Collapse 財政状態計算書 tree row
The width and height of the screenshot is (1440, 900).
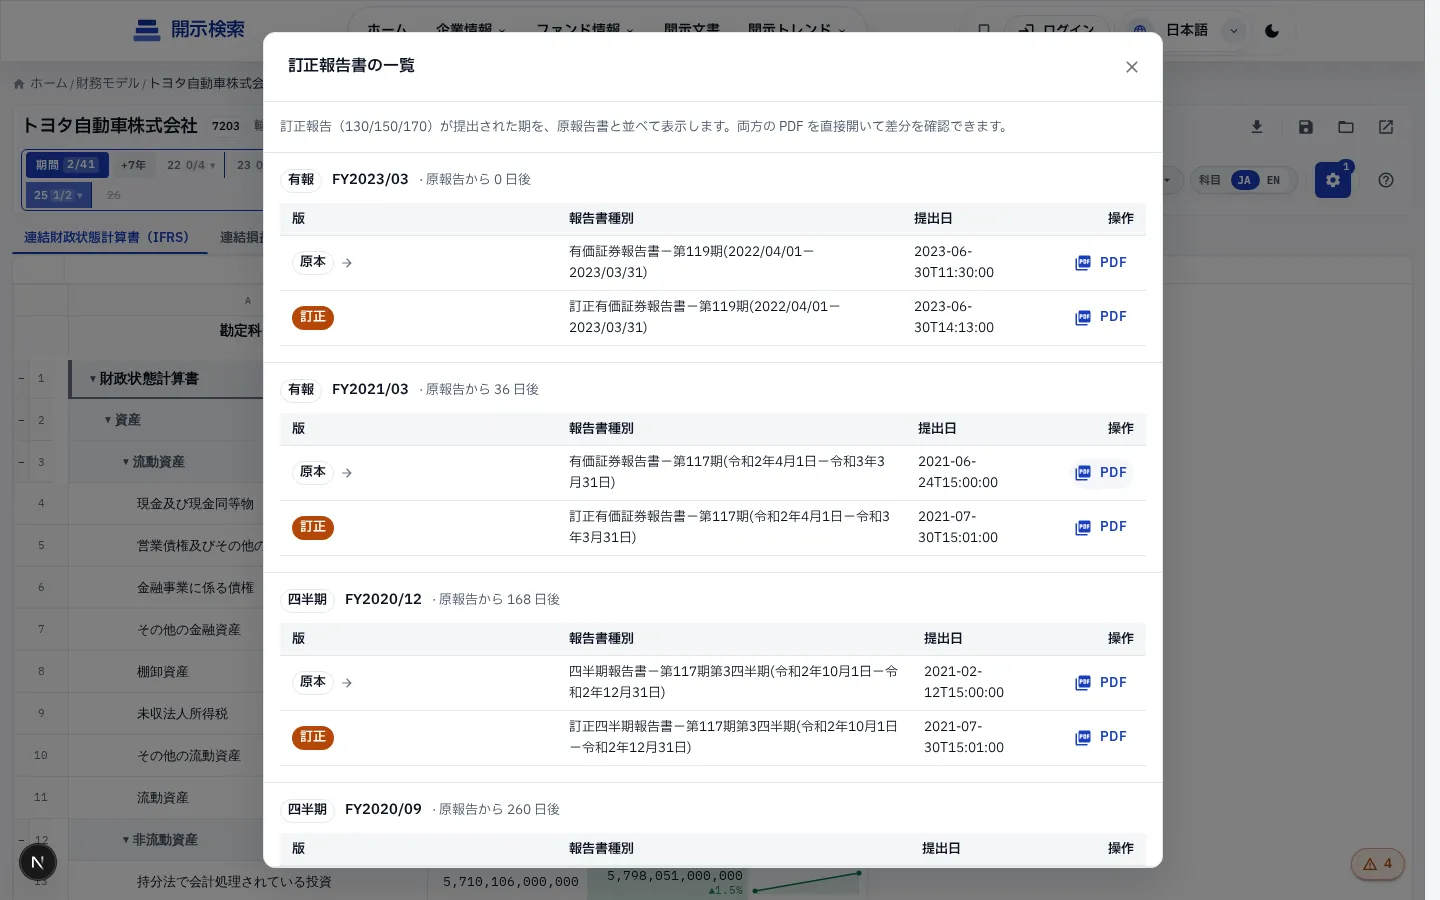tap(93, 379)
